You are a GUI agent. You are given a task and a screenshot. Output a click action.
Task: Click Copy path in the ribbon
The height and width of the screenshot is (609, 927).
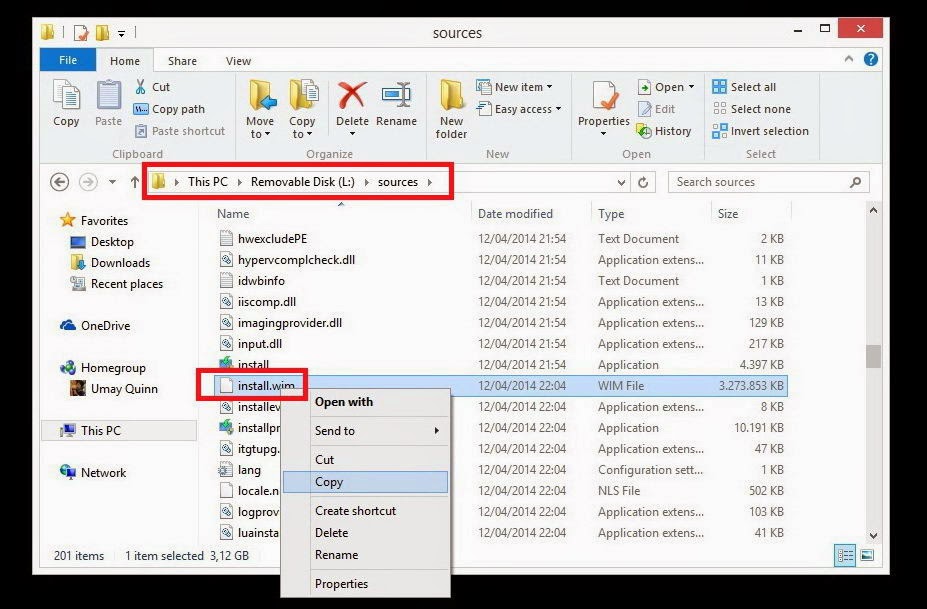[169, 109]
